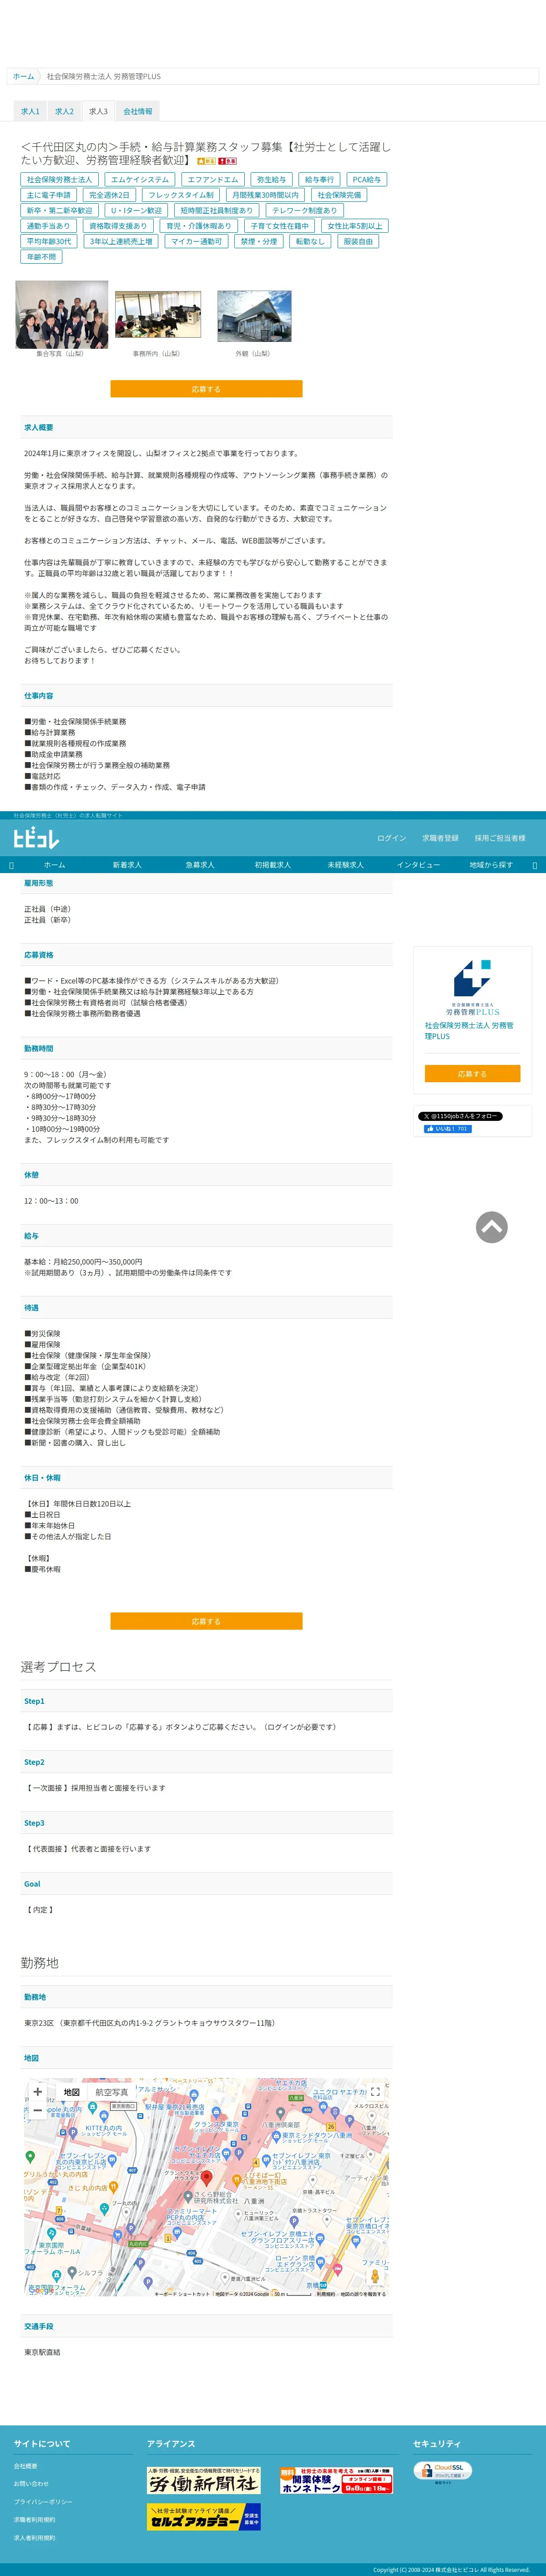This screenshot has width=546, height=2576.
Task: Zoom out on the map
Action: pyautogui.click(x=38, y=2111)
